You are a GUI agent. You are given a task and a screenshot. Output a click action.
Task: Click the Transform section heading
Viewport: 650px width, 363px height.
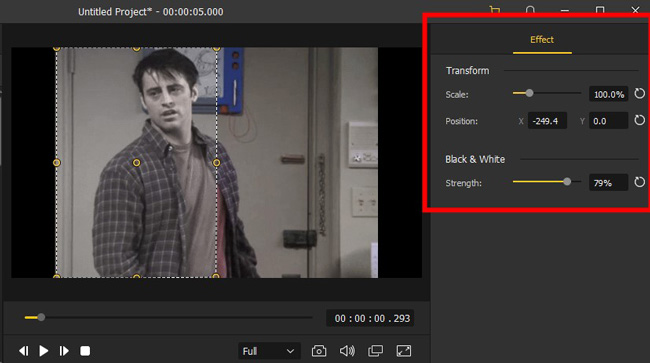[467, 70]
